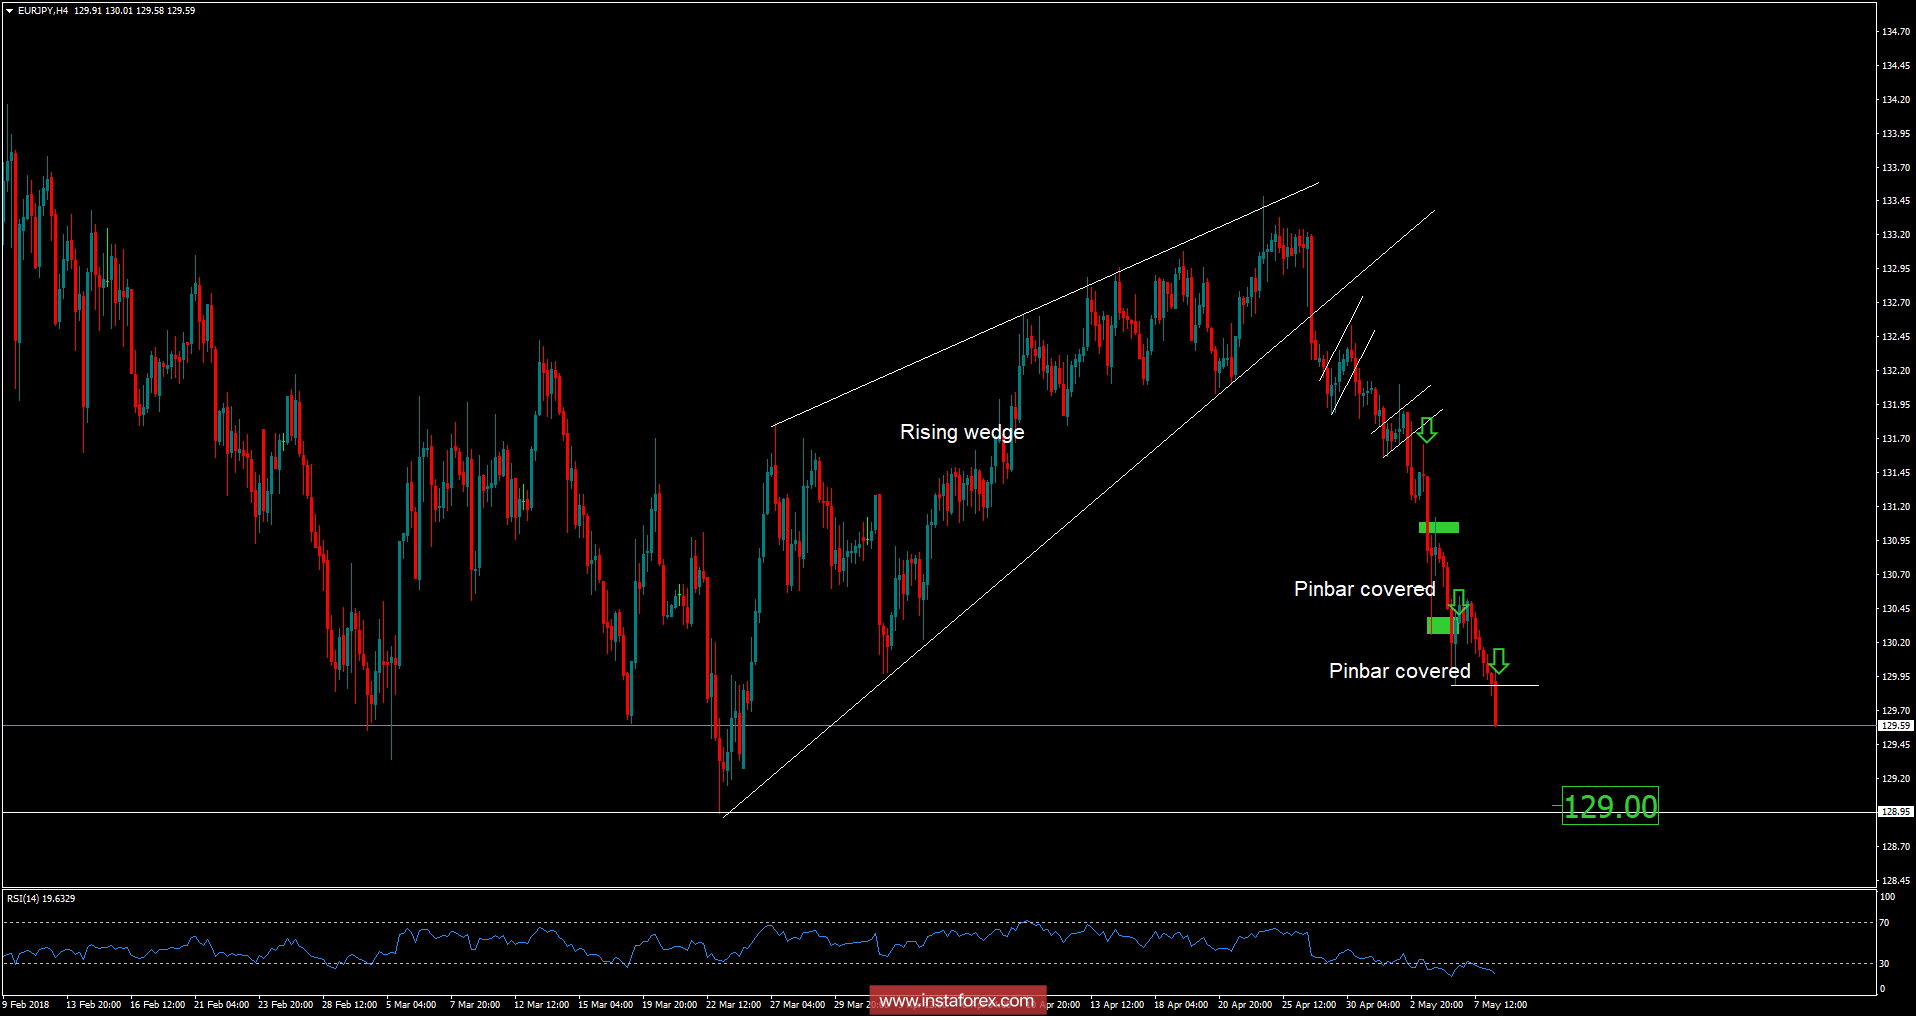
Task: Click the 128.95 horizontal line price tag
Action: [1896, 811]
